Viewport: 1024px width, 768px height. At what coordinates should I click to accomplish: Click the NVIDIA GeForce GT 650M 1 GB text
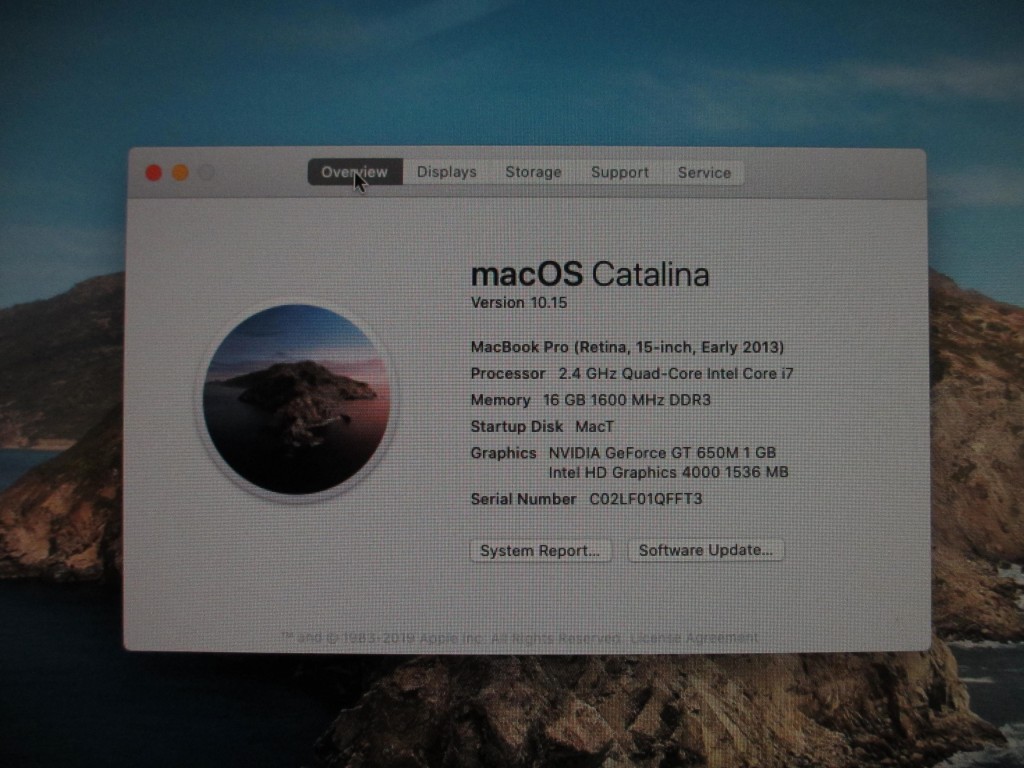pyautogui.click(x=662, y=453)
